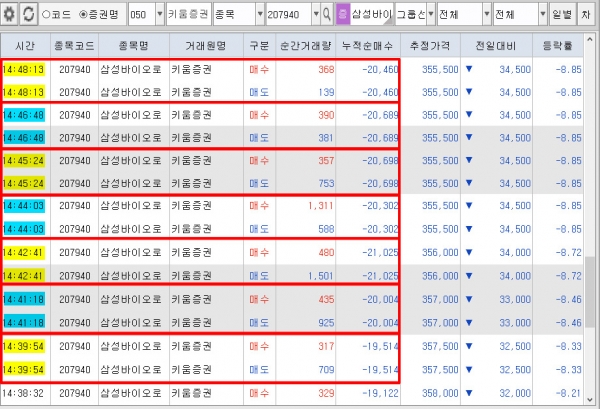This screenshot has height=409, width=600.
Task: Click the 차 button at toolbar end
Action: pyautogui.click(x=586, y=15)
